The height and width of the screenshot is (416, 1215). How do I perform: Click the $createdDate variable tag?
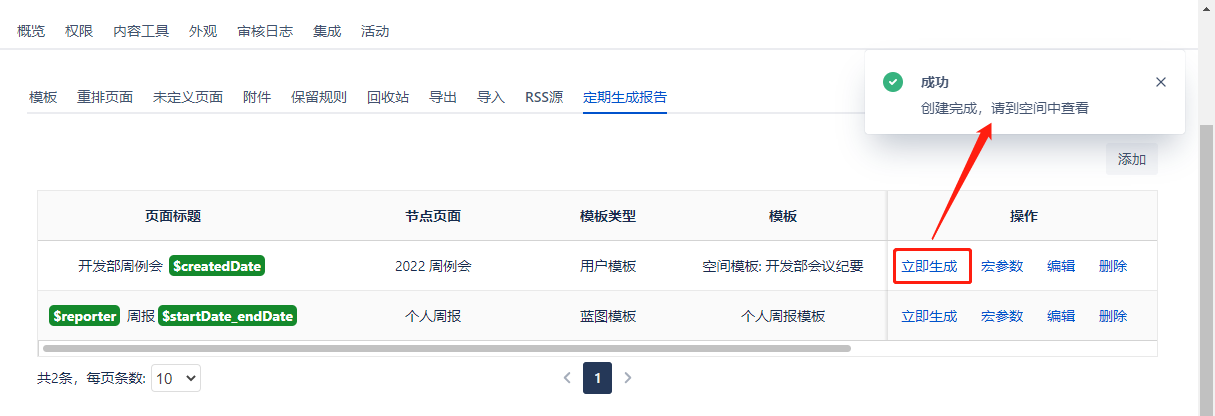(x=217, y=266)
